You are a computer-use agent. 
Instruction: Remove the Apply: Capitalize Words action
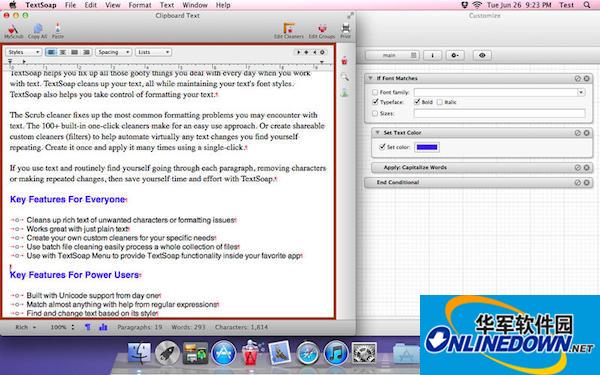[586, 168]
